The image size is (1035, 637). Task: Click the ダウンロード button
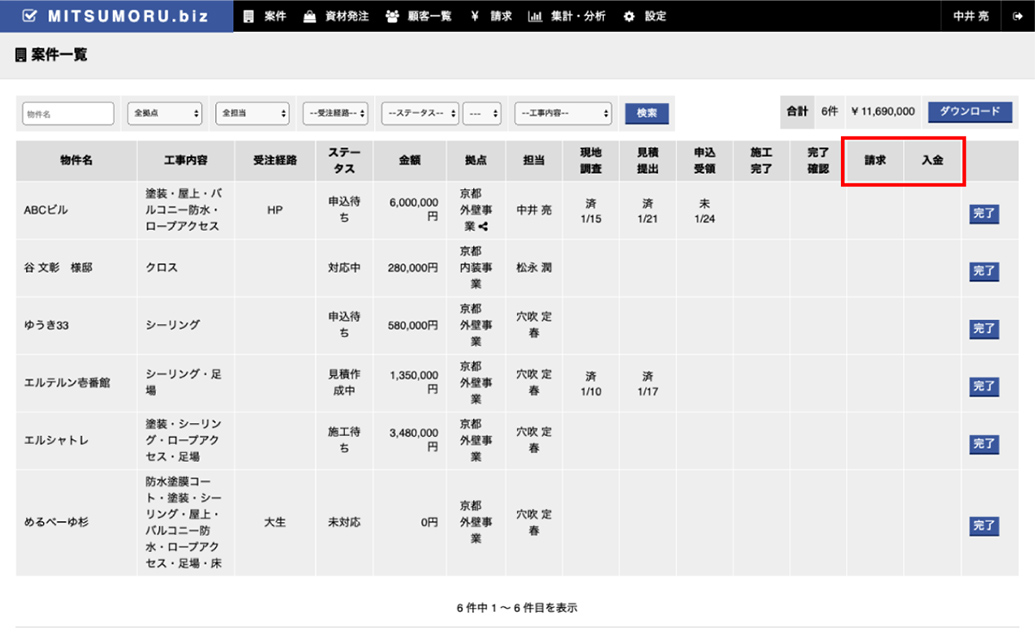point(970,112)
